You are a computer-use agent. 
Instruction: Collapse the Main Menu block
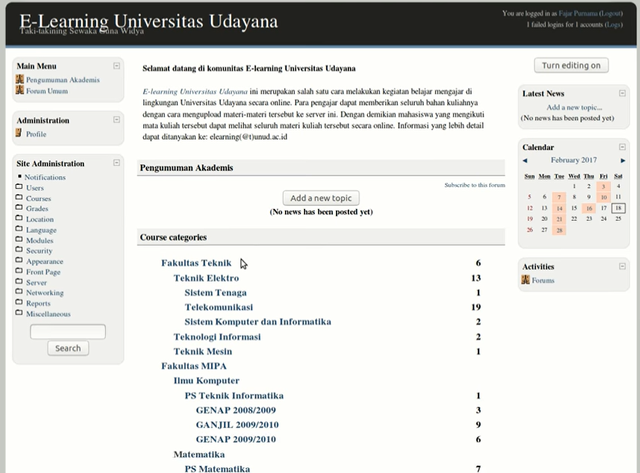(116, 66)
